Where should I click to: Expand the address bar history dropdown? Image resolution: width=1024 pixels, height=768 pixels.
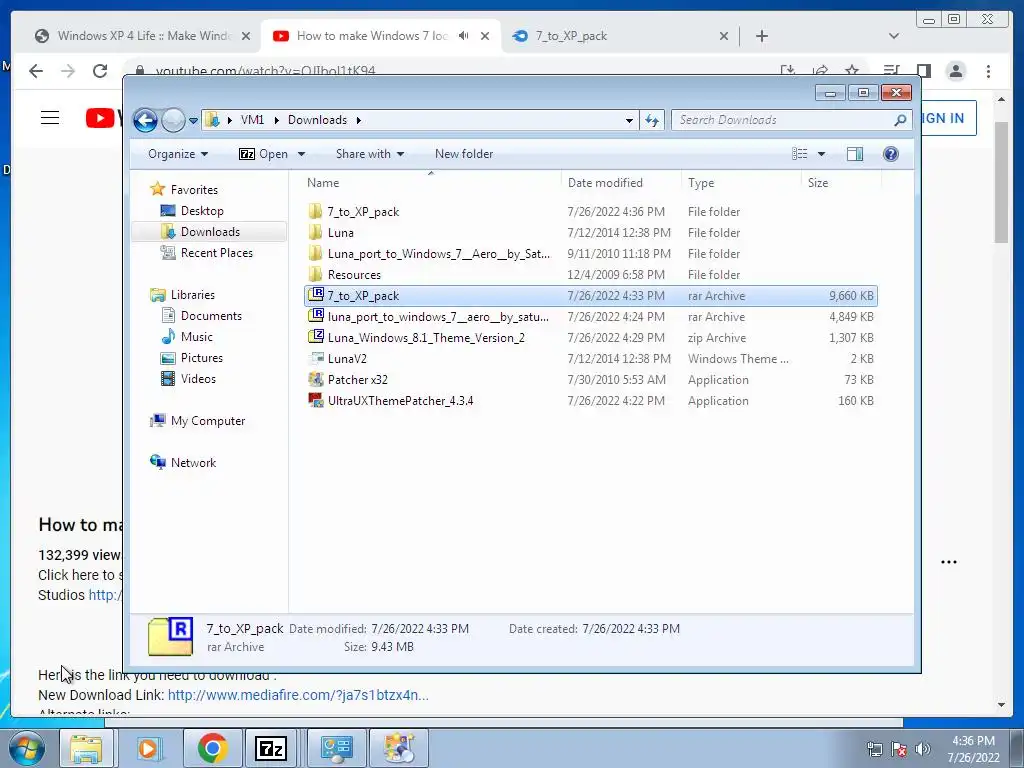629,120
